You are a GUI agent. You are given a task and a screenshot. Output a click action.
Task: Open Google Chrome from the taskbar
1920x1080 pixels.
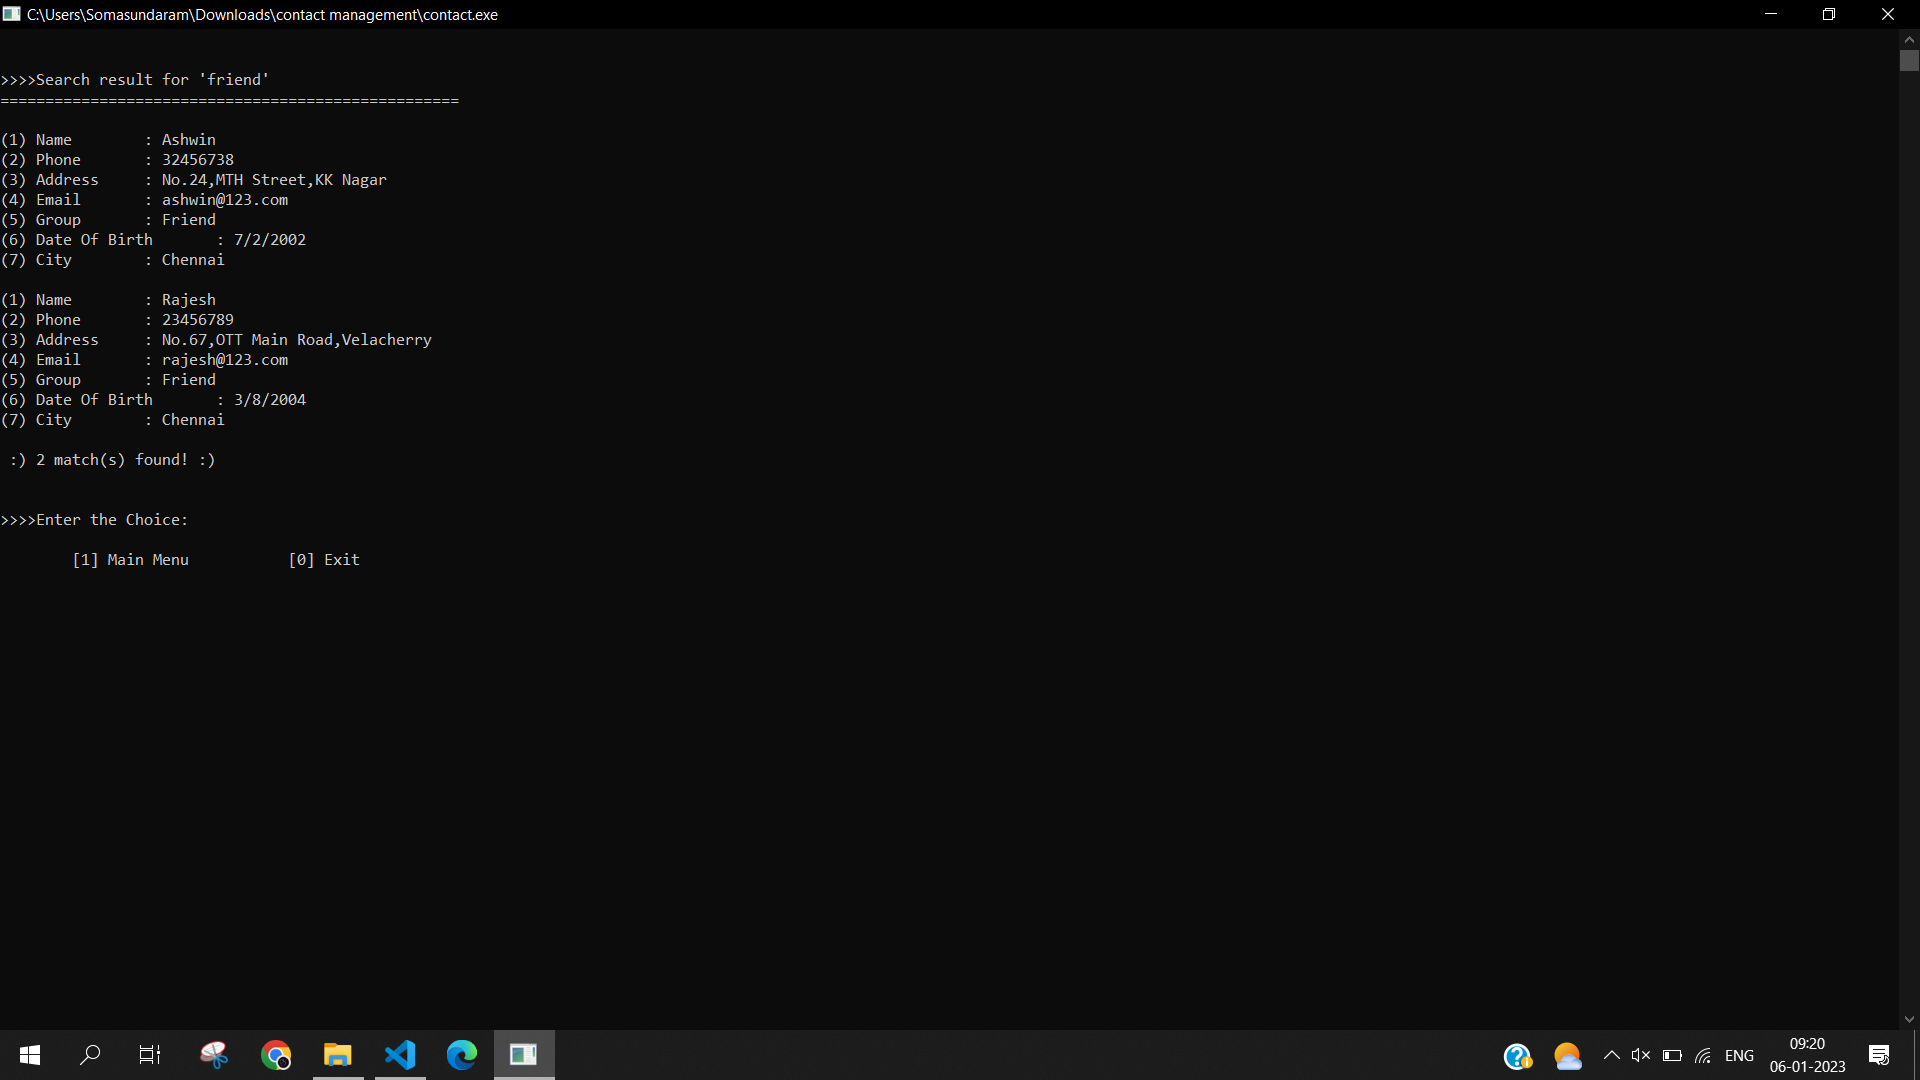pyautogui.click(x=276, y=1055)
